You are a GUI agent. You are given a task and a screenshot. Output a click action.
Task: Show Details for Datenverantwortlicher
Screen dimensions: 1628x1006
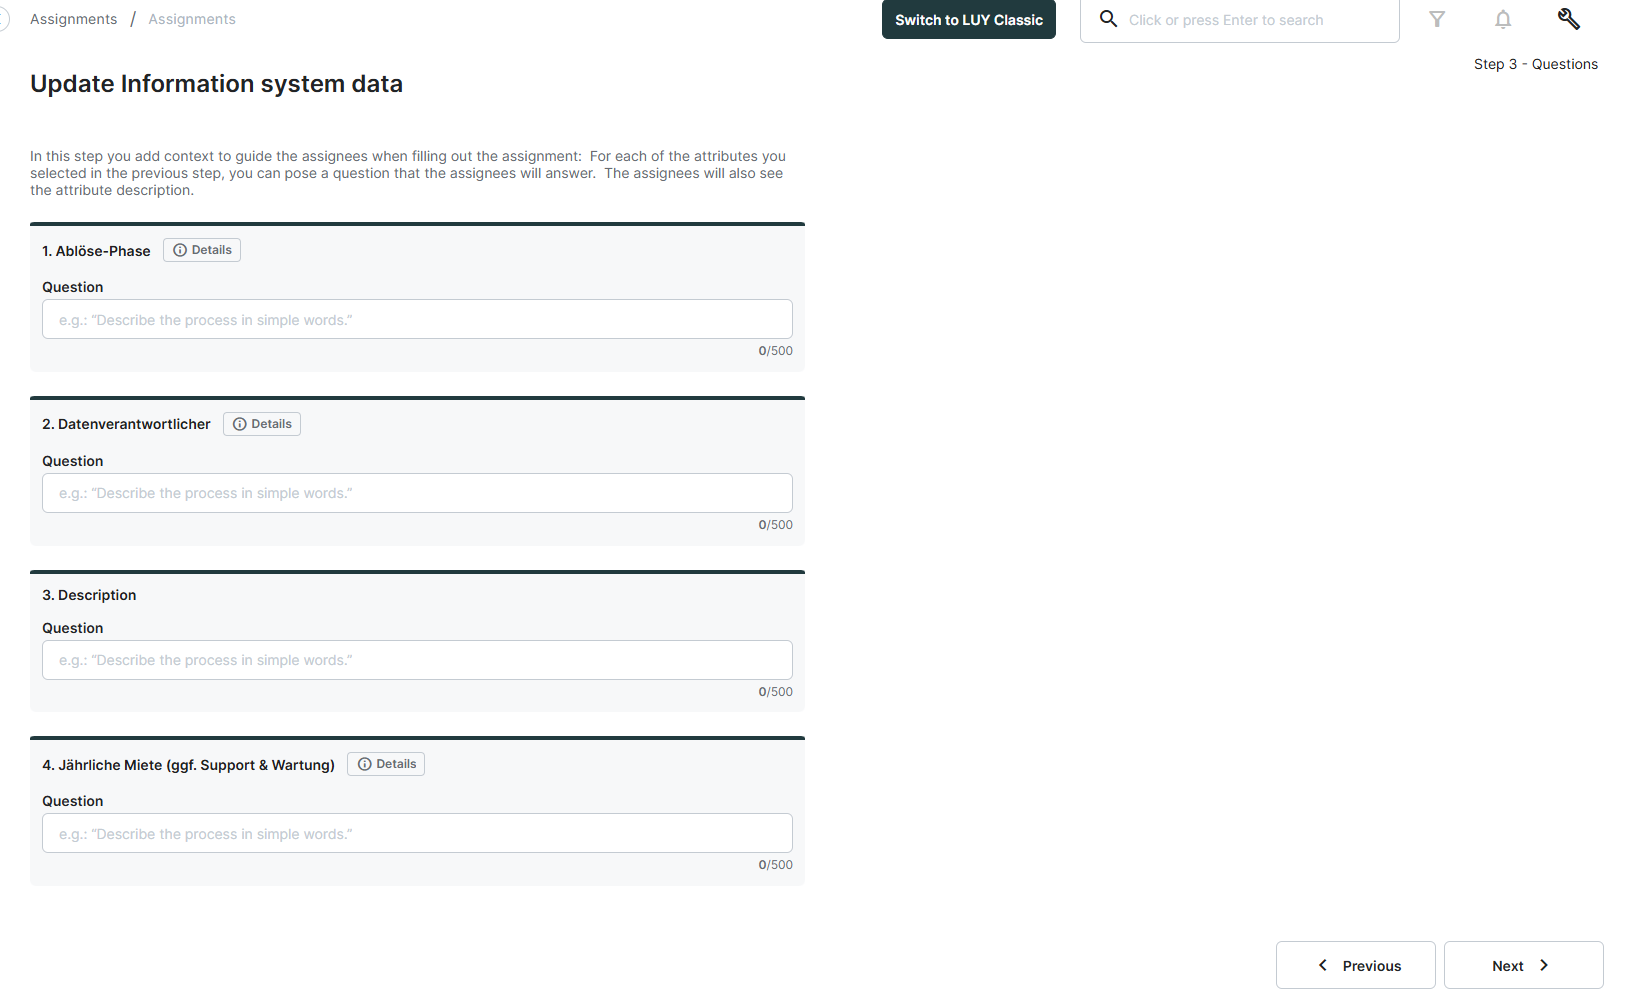pyautogui.click(x=262, y=424)
